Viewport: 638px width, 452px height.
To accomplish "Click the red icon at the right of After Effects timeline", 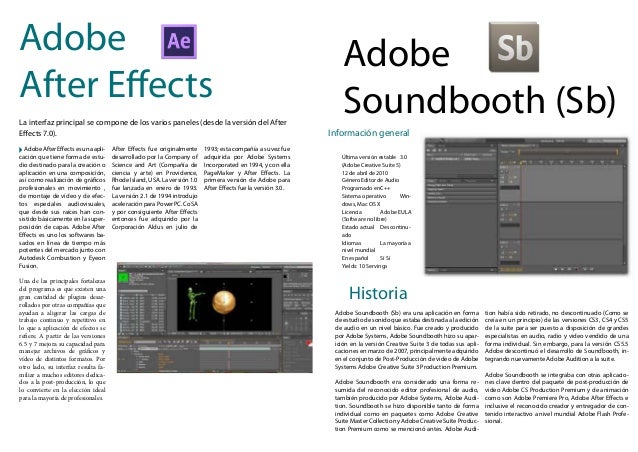I will click(309, 344).
